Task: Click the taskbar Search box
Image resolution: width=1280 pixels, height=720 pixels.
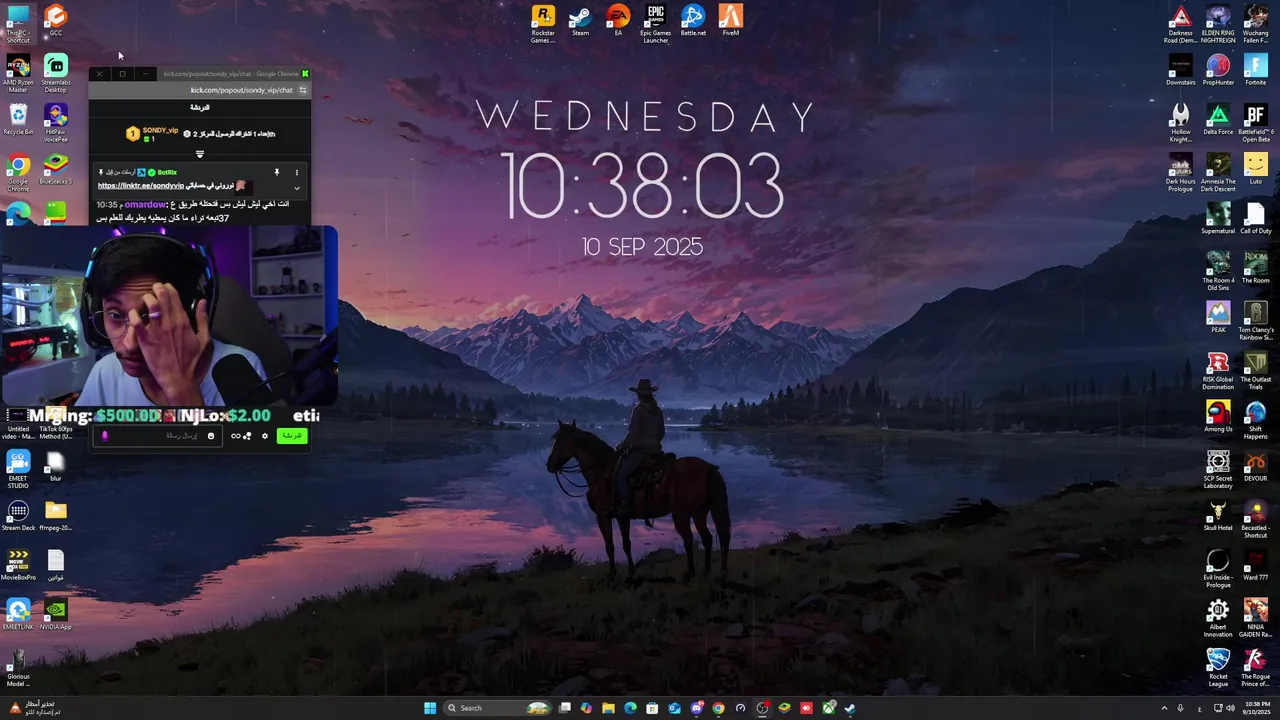Action: tap(498, 708)
